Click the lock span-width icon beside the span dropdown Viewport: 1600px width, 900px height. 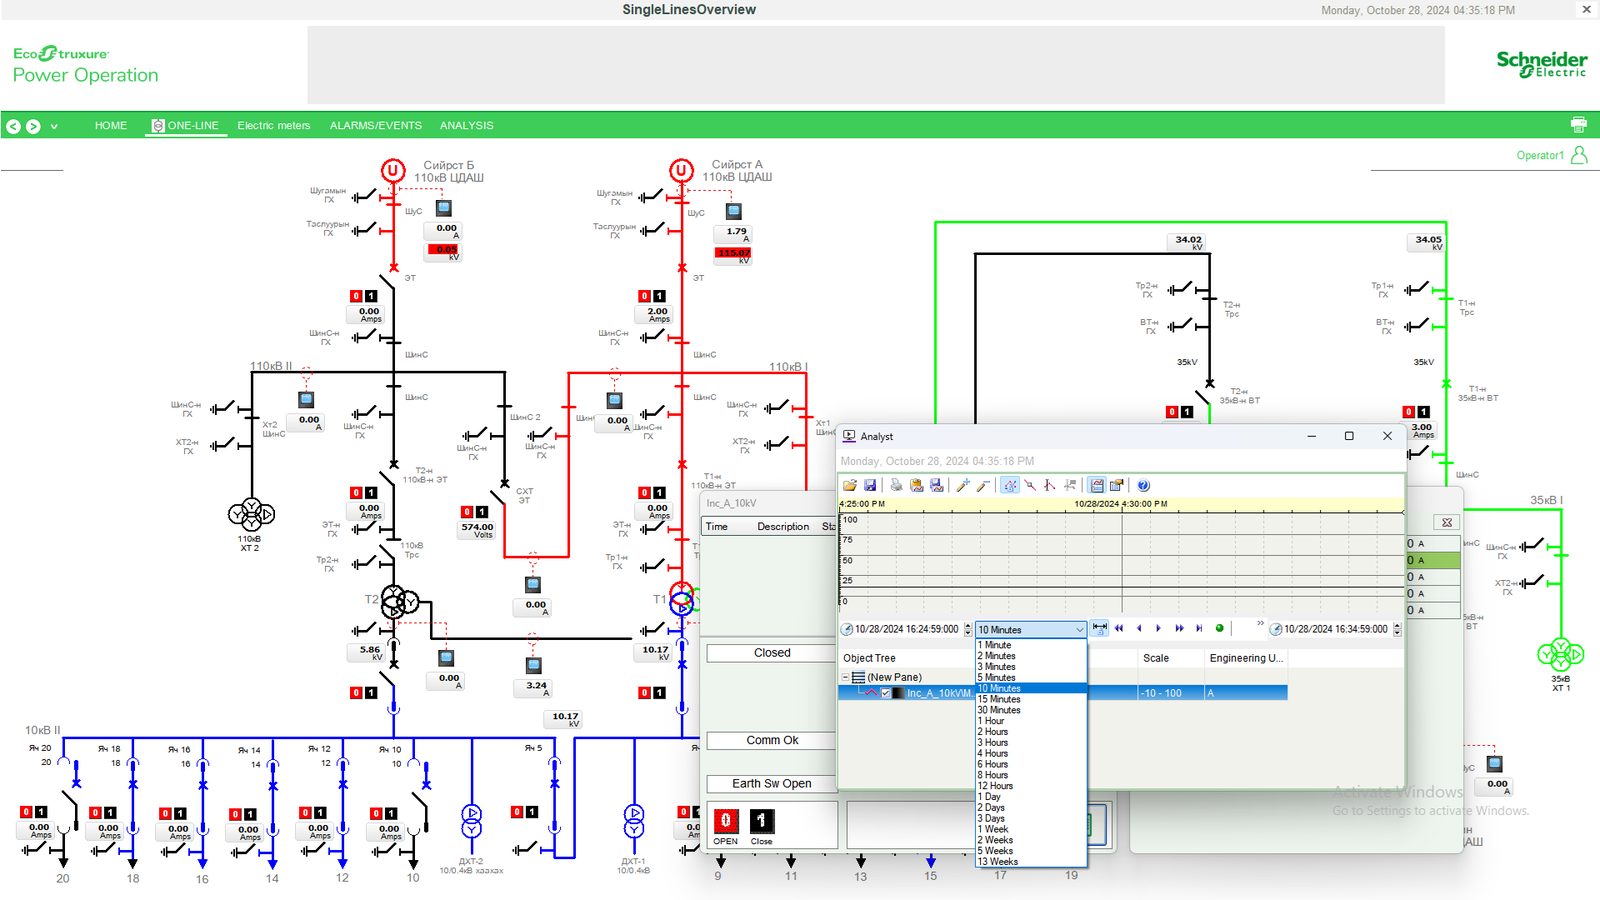coord(1100,629)
